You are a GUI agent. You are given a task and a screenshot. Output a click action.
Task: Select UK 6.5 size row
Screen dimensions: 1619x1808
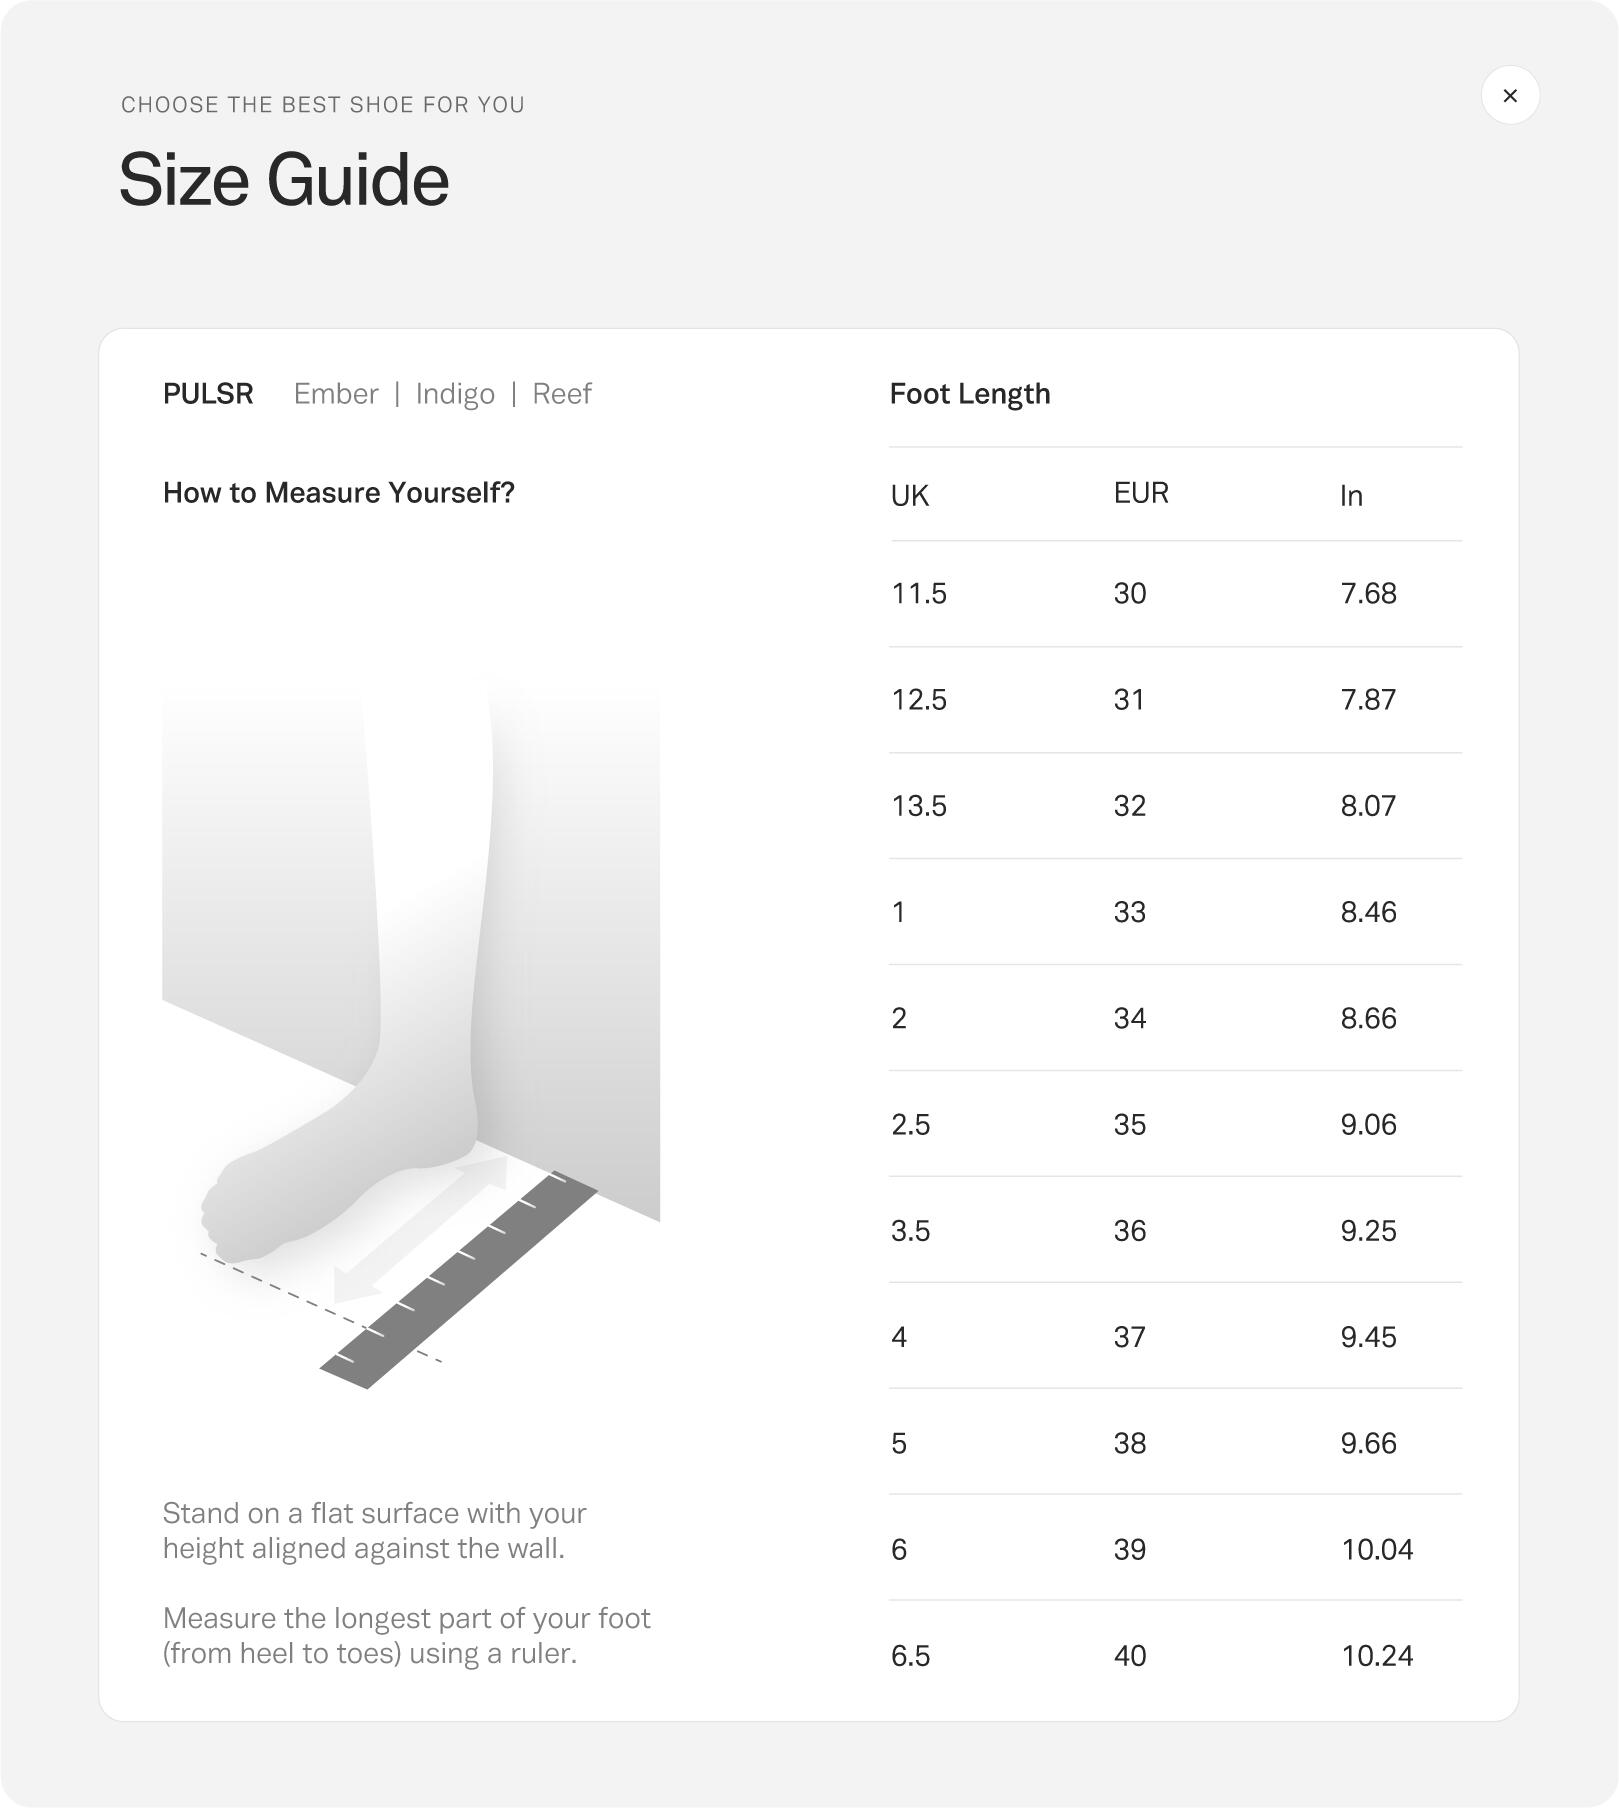1175,1656
